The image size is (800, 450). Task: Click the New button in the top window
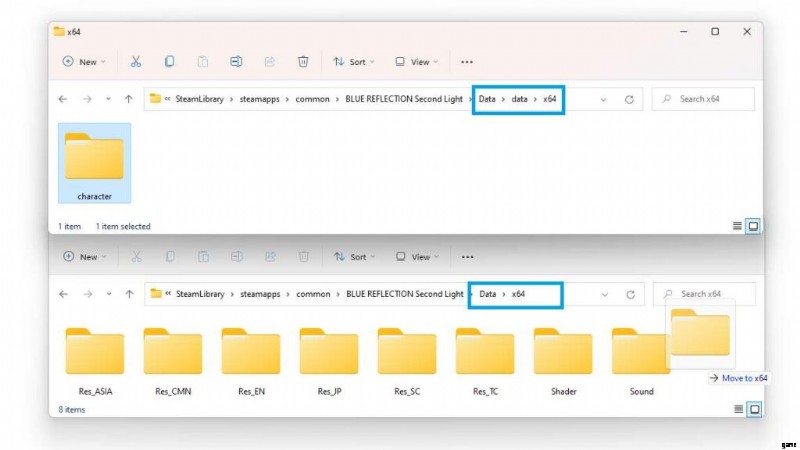82,62
